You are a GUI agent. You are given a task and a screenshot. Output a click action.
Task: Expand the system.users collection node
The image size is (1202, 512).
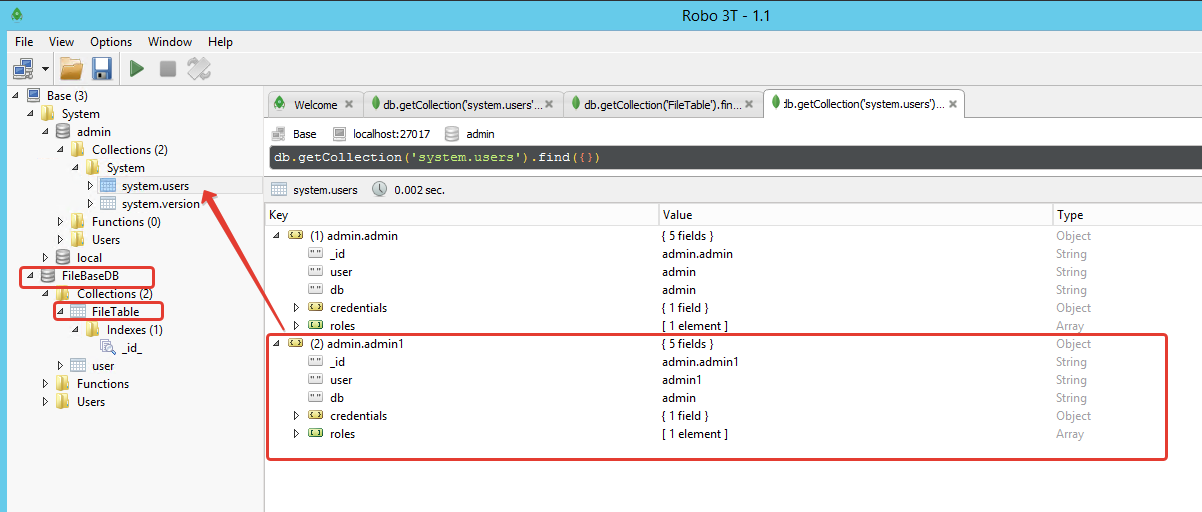[90, 185]
